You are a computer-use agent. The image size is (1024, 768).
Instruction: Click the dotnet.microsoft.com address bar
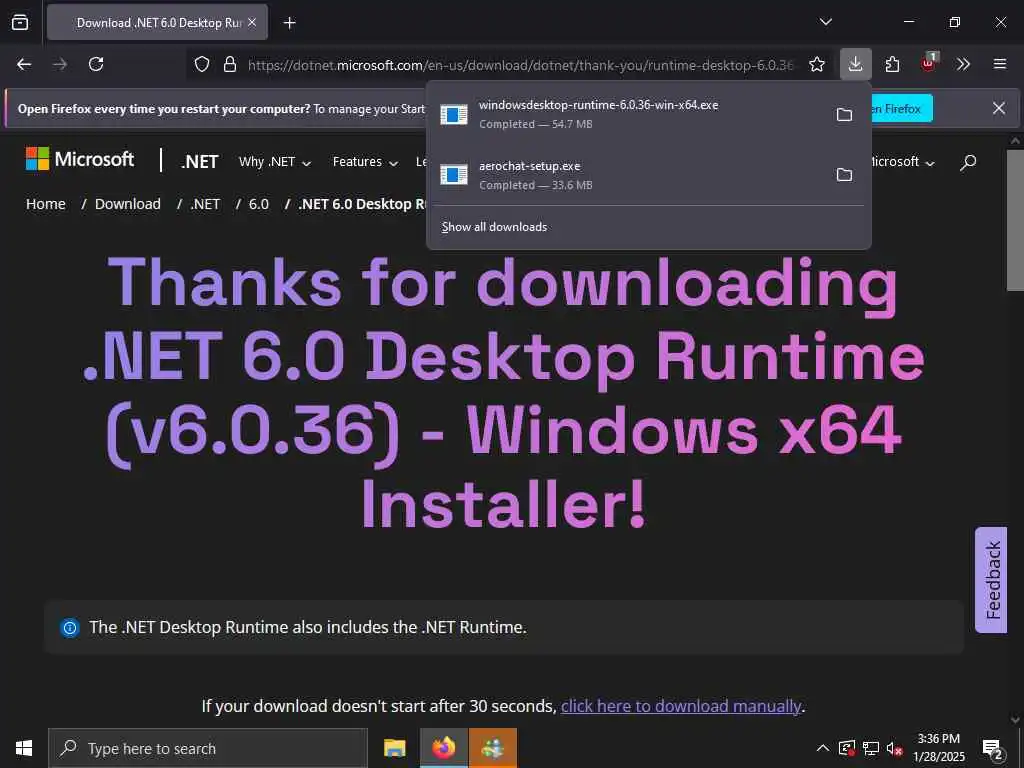520,65
